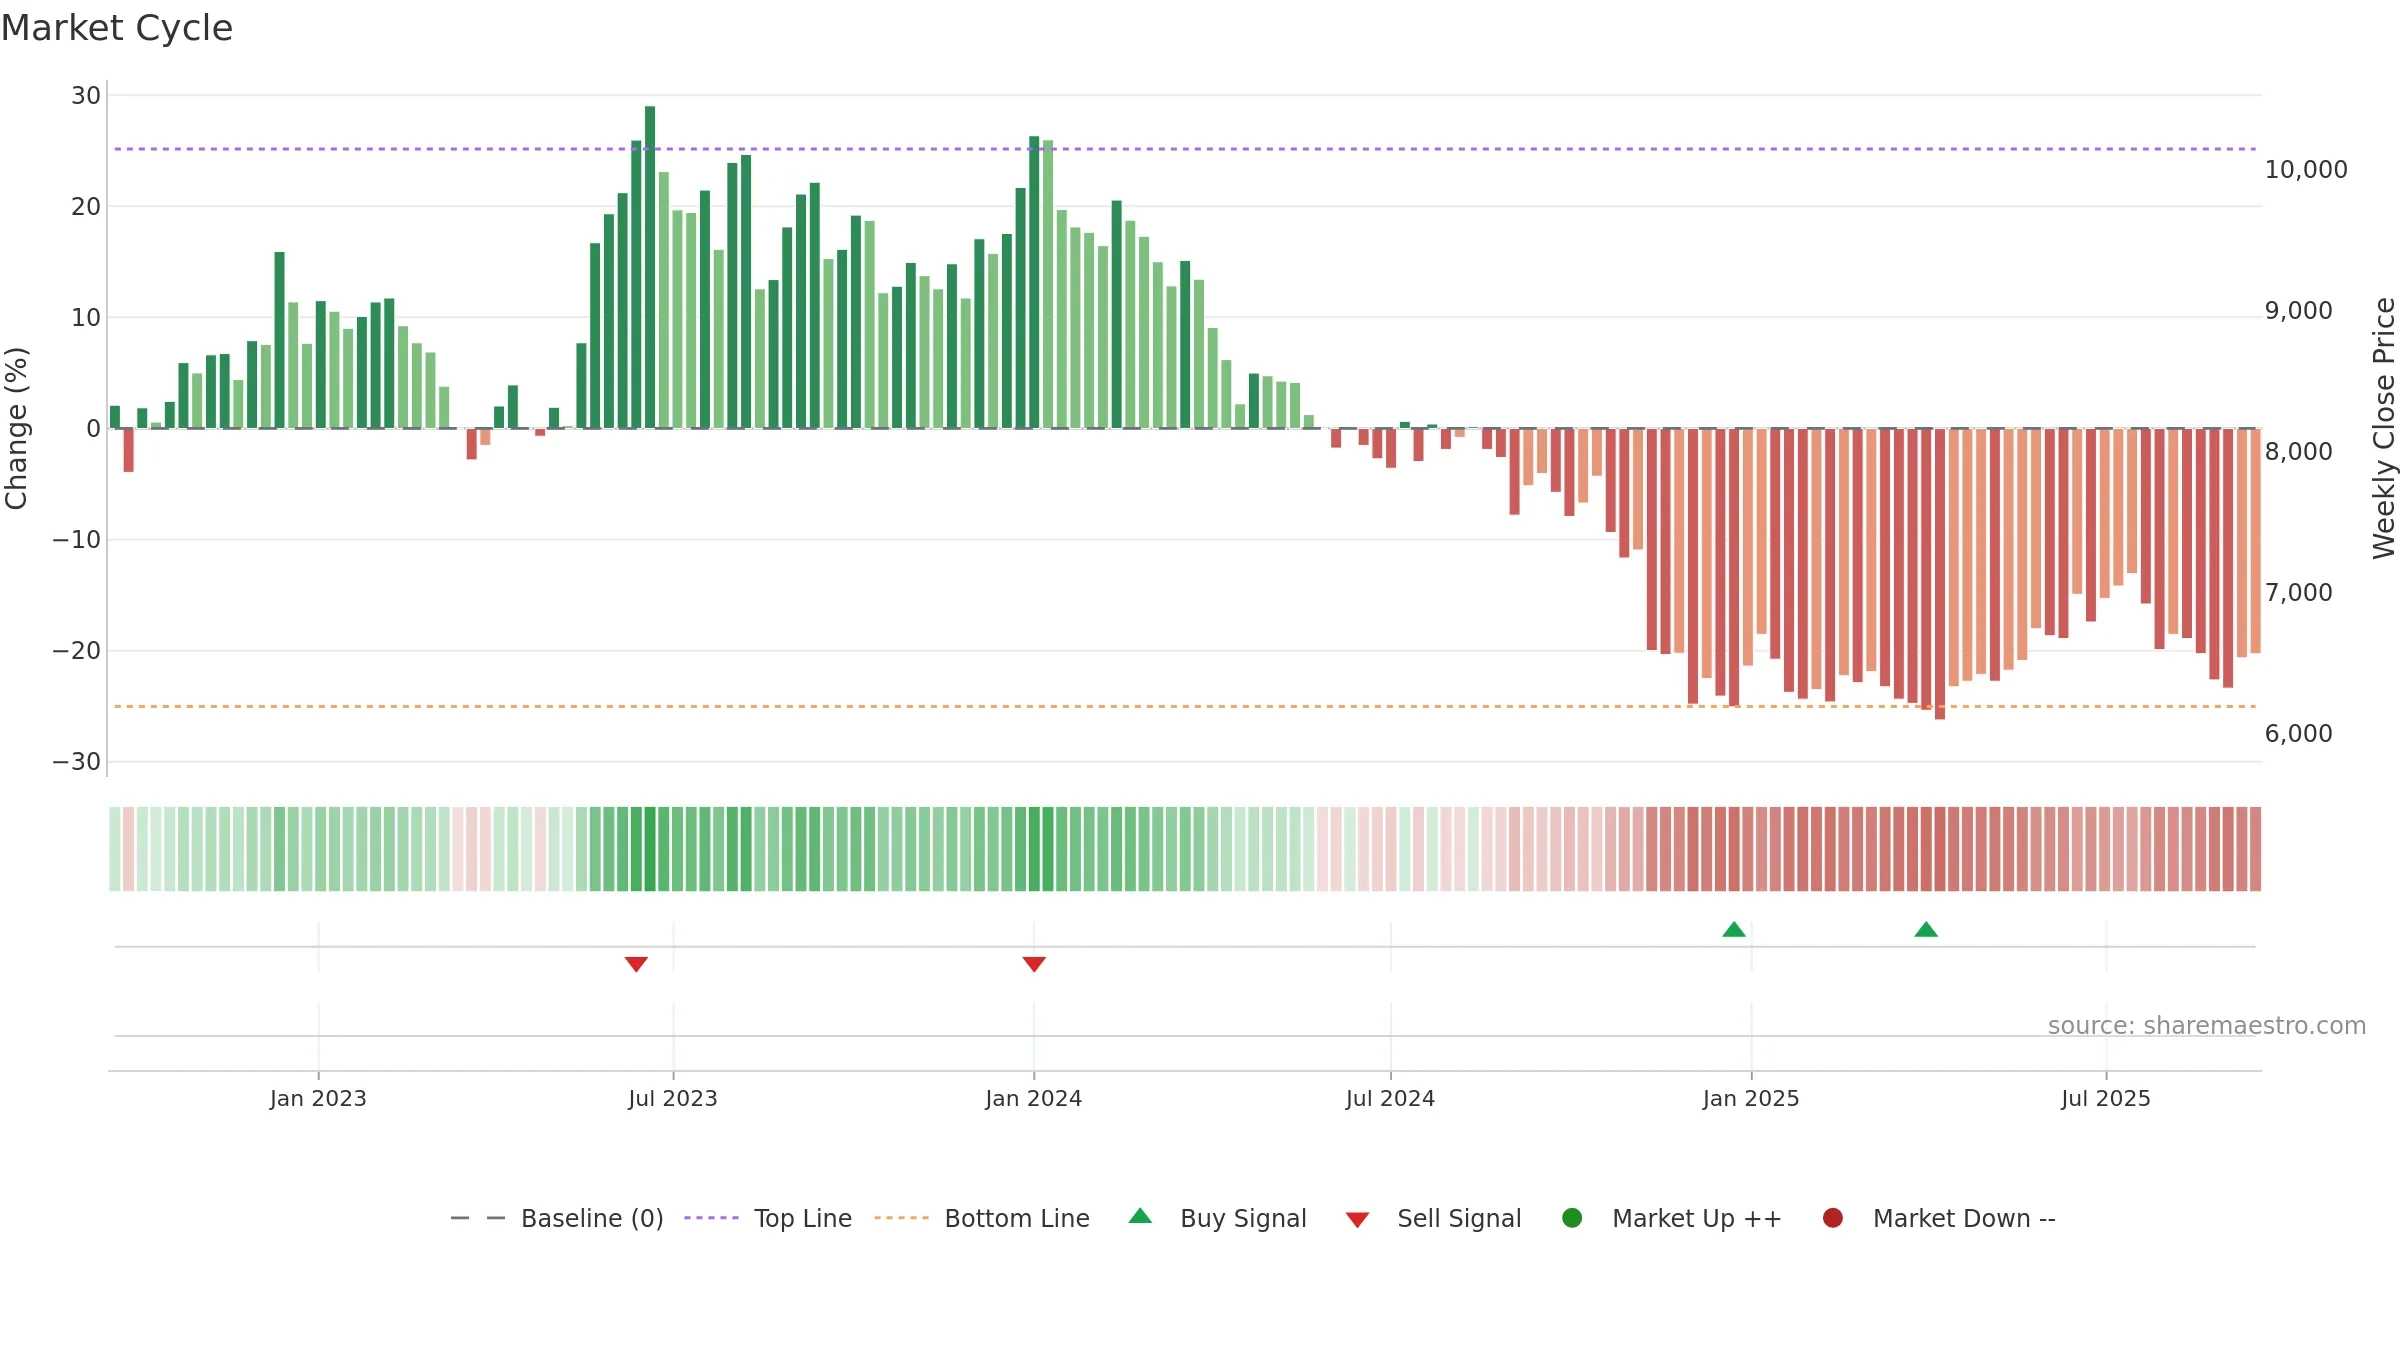Click the −30 tick on Change axis
The height and width of the screenshot is (1350, 2400).
pyautogui.click(x=77, y=762)
